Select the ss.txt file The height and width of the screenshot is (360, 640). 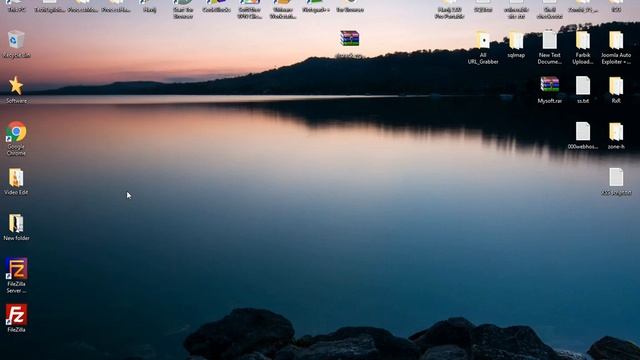(x=583, y=86)
